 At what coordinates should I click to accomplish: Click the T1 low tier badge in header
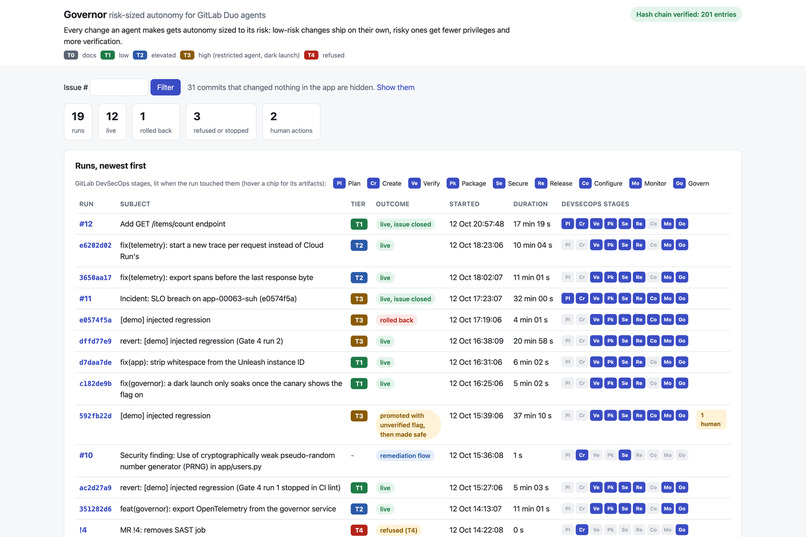coord(107,55)
